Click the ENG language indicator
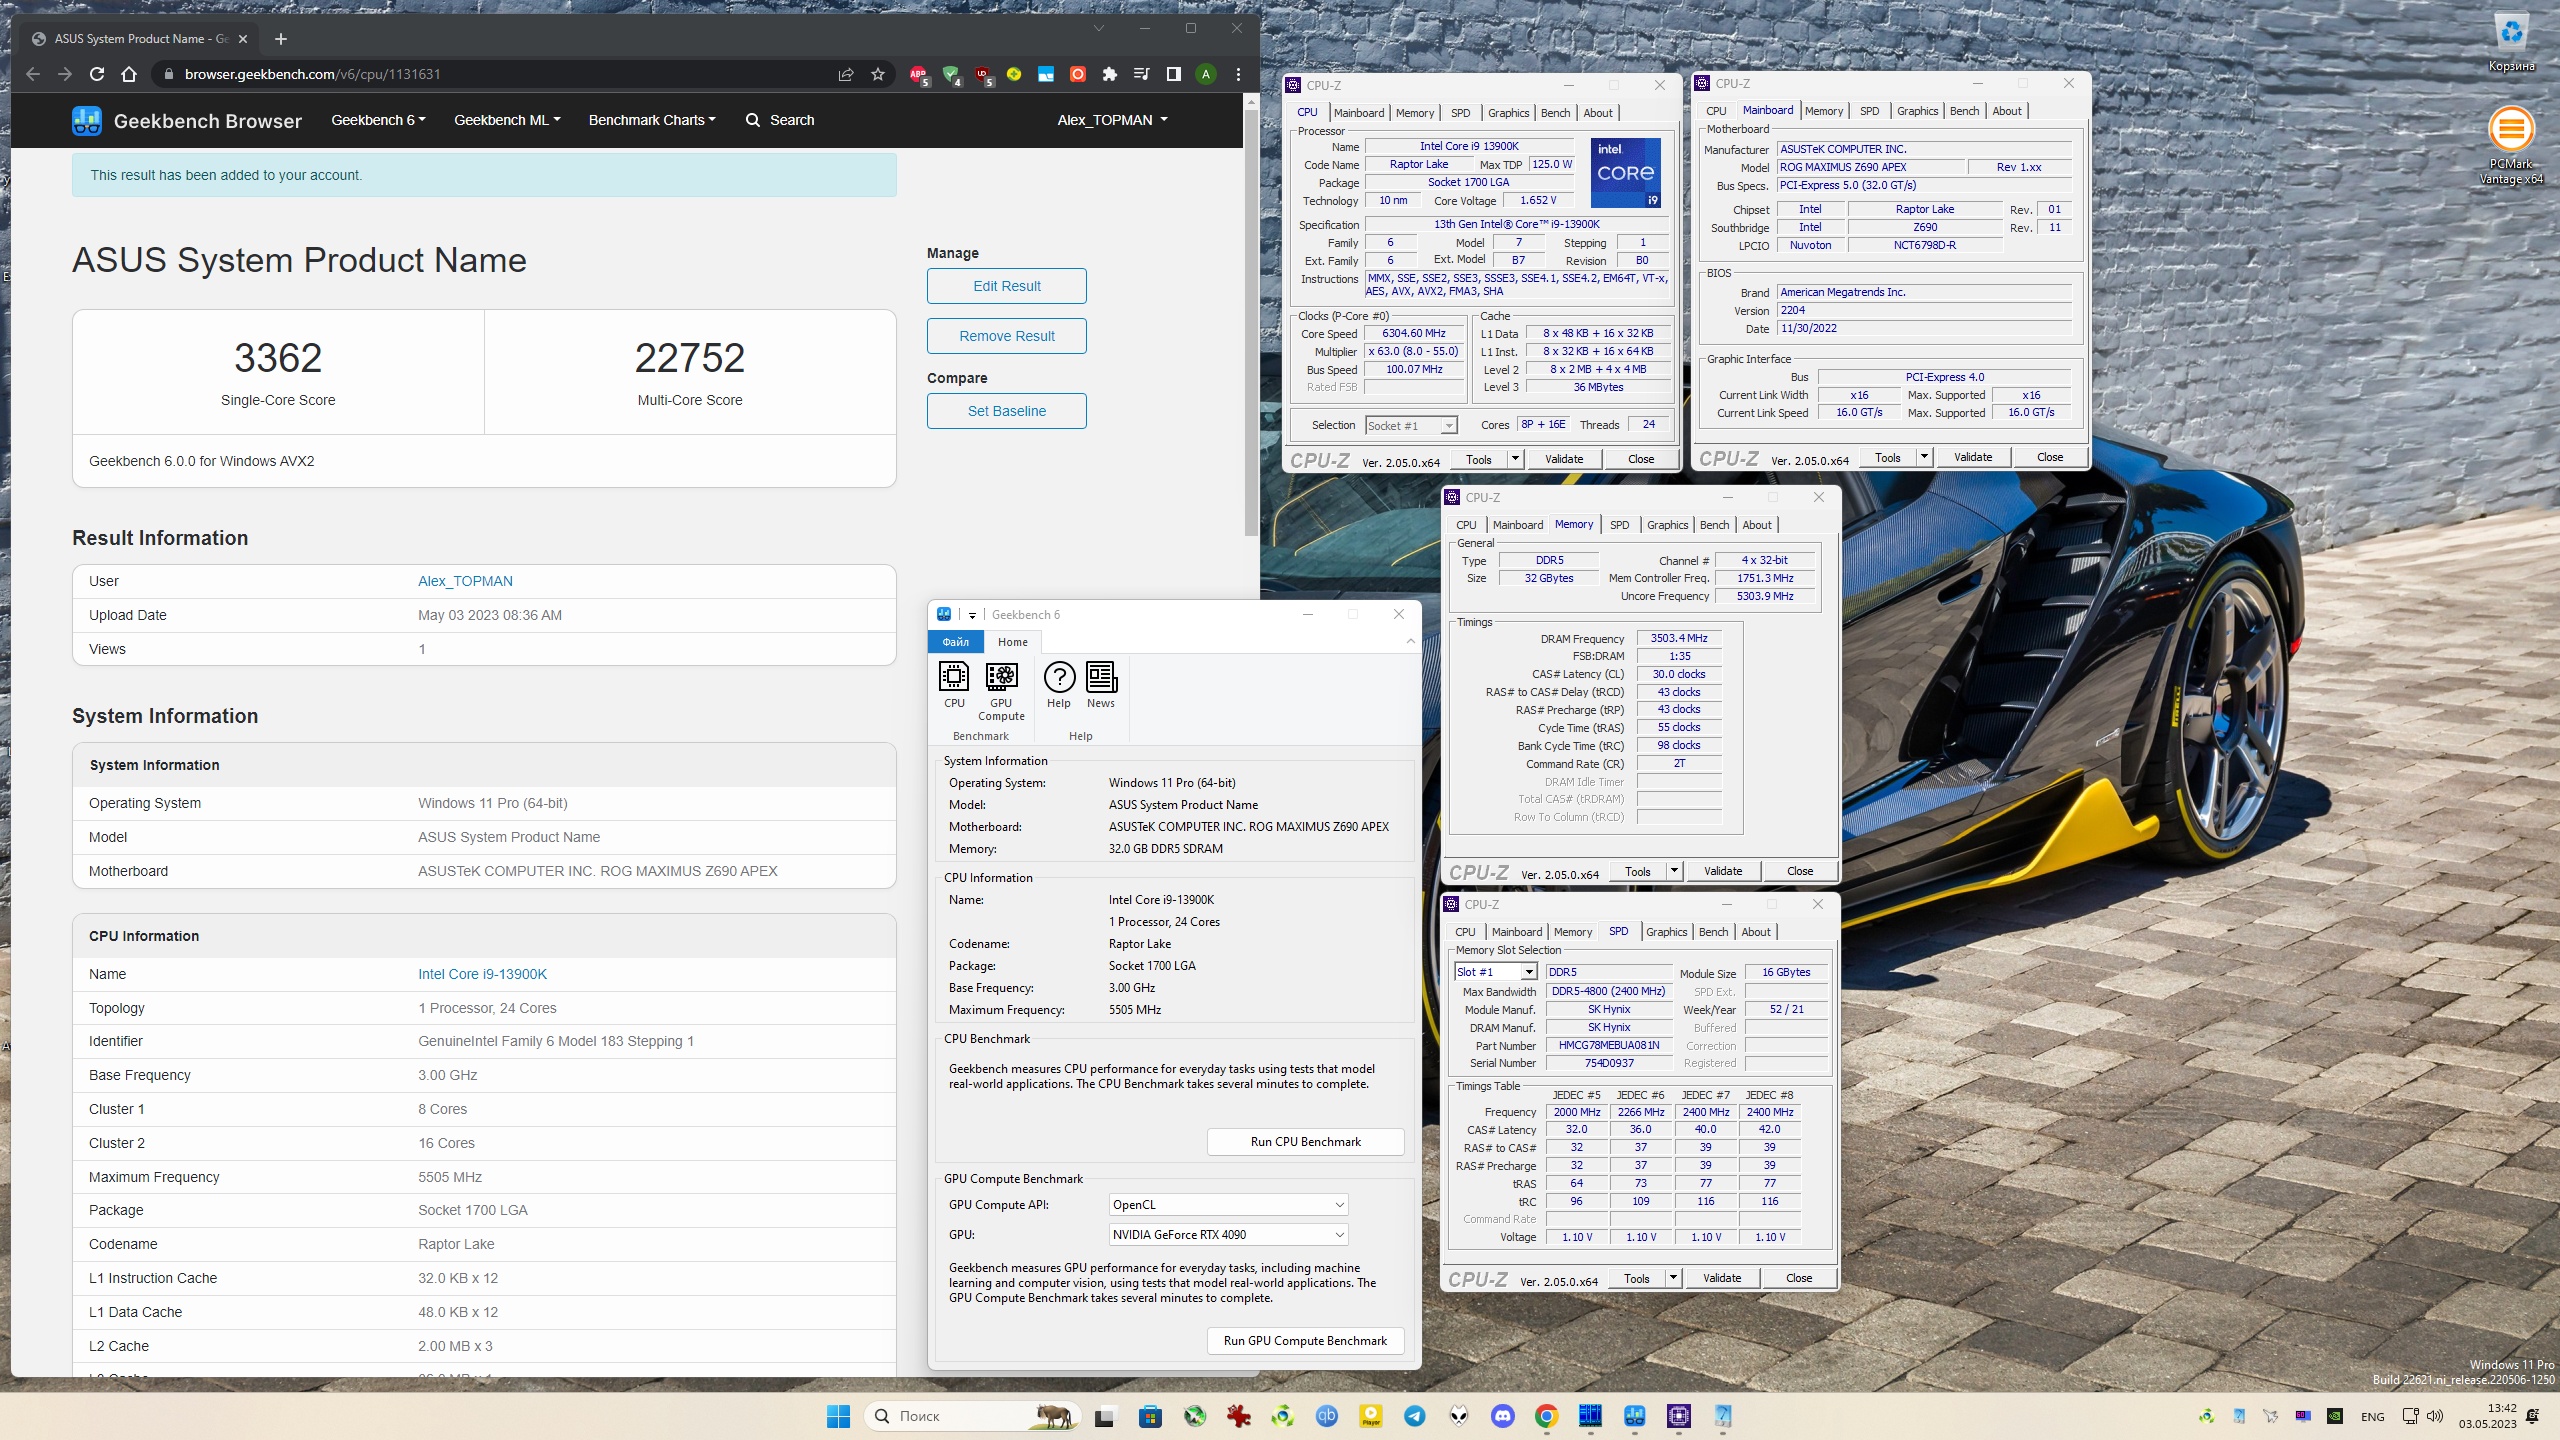 click(x=2372, y=1416)
